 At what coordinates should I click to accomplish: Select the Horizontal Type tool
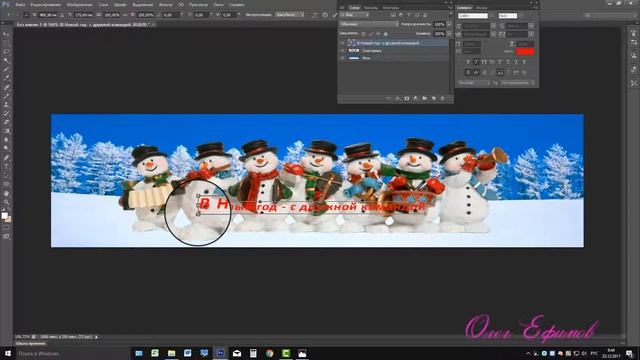tap(6, 166)
